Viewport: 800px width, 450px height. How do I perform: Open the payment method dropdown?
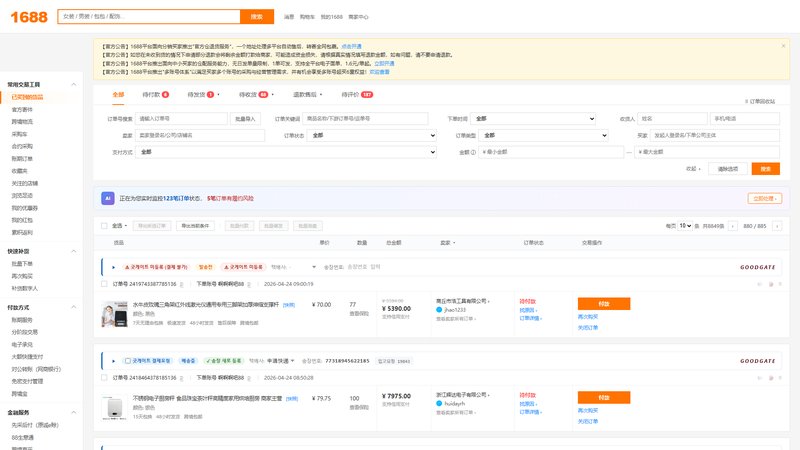coord(286,152)
